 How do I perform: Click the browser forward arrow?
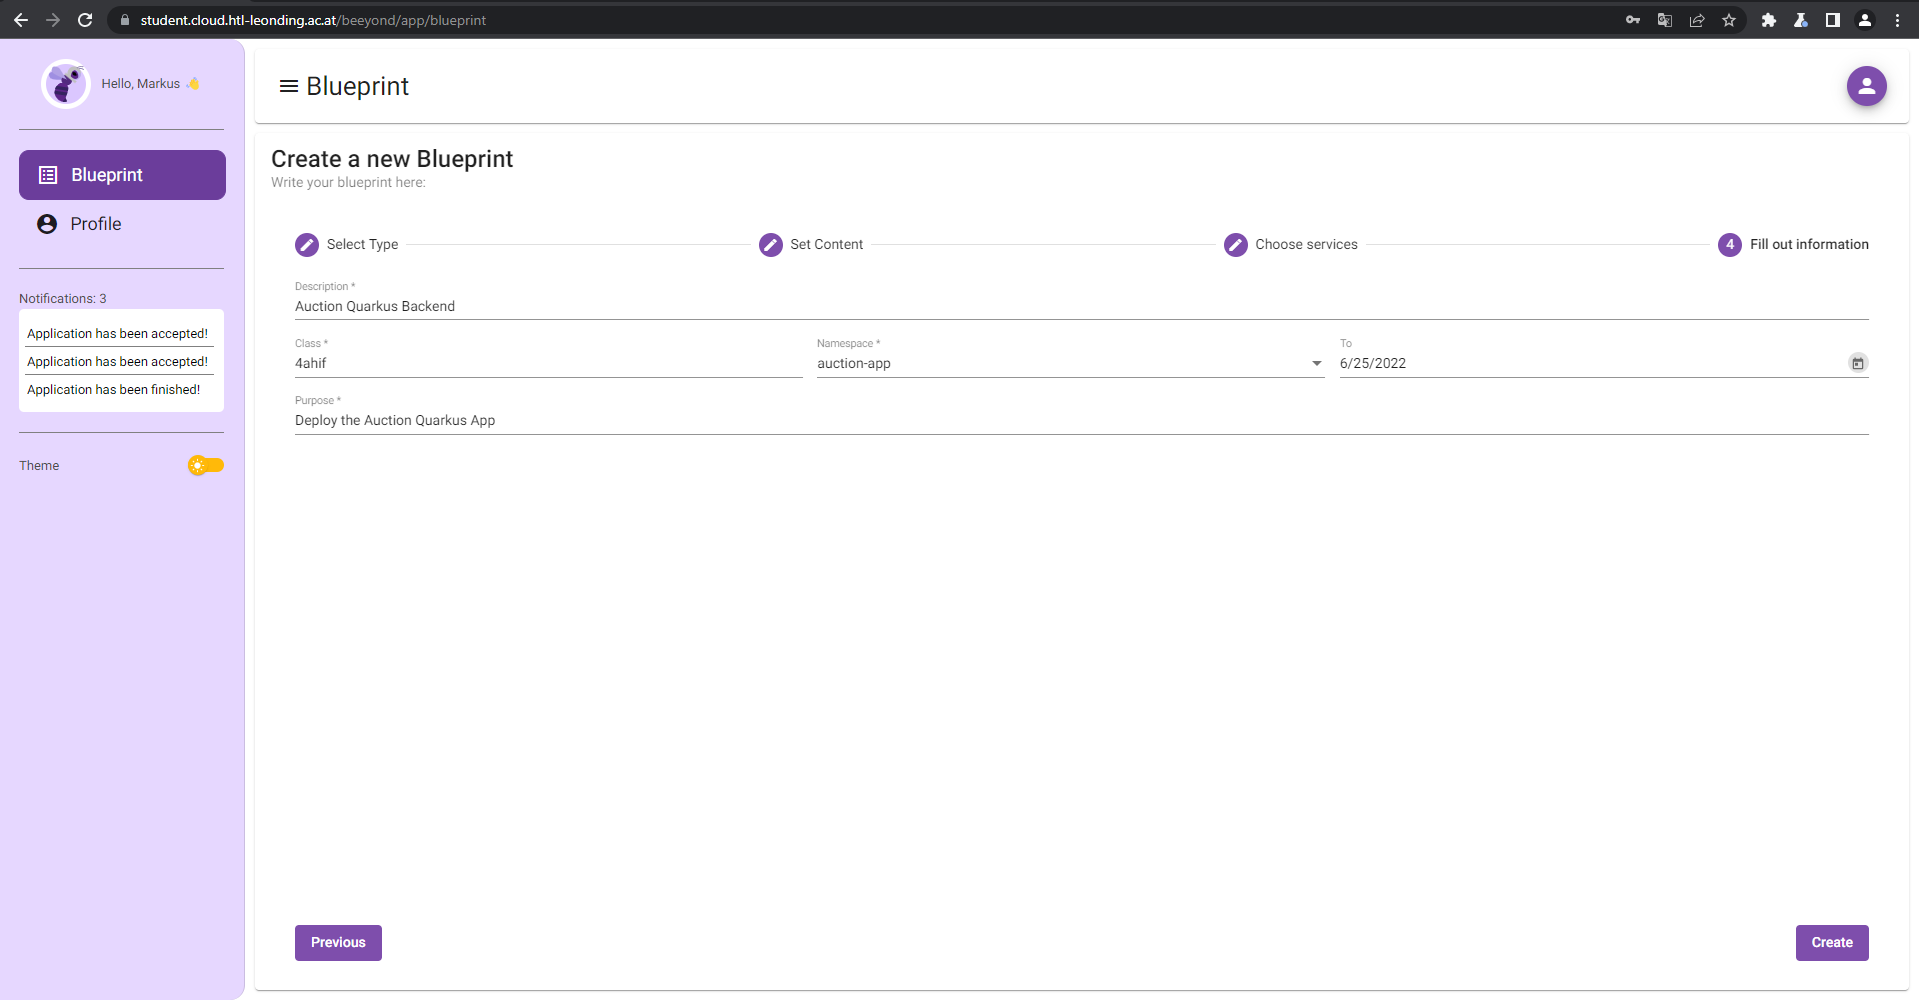[x=53, y=20]
